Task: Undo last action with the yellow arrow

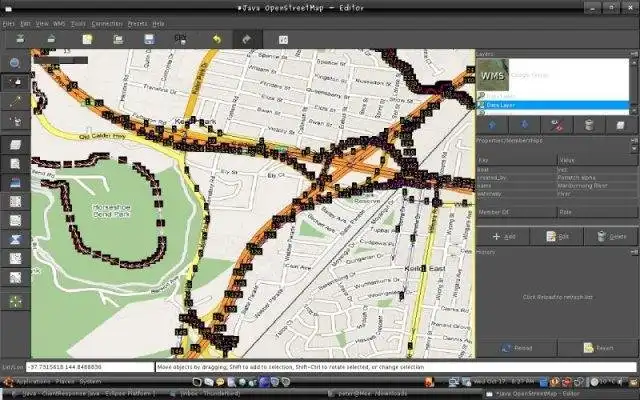Action: [x=215, y=39]
